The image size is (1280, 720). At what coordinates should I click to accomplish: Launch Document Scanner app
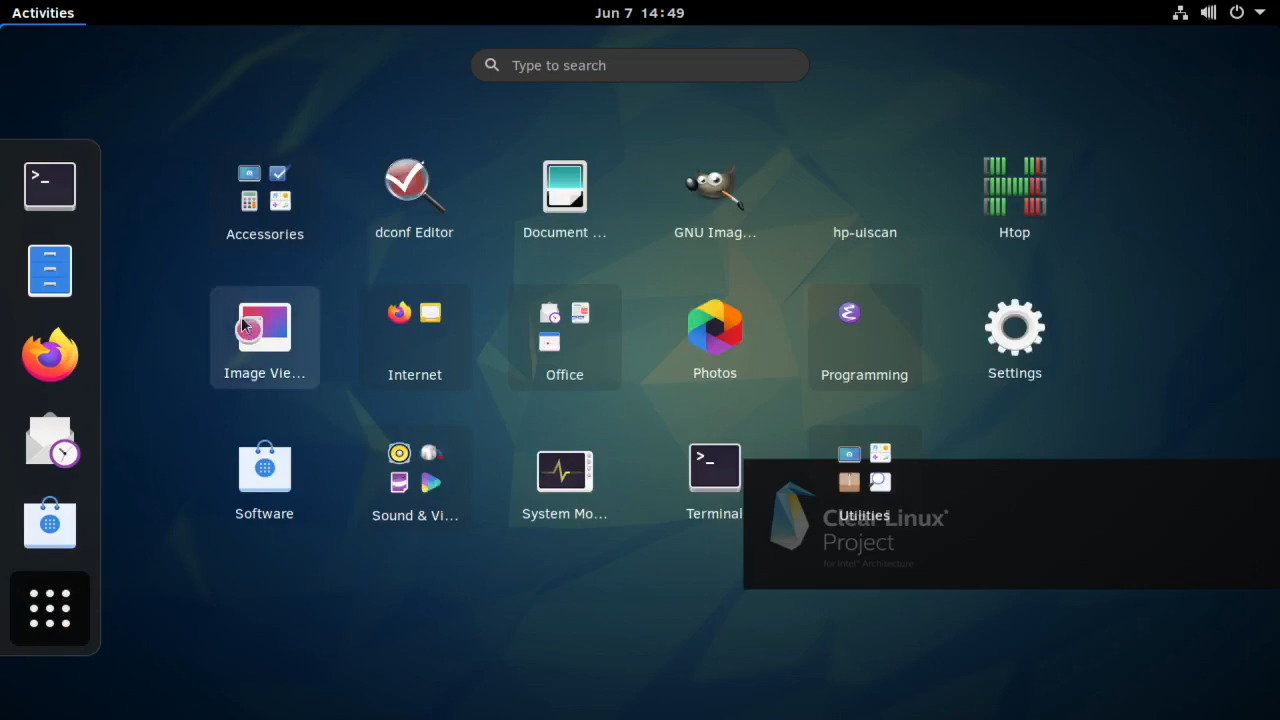click(x=564, y=200)
